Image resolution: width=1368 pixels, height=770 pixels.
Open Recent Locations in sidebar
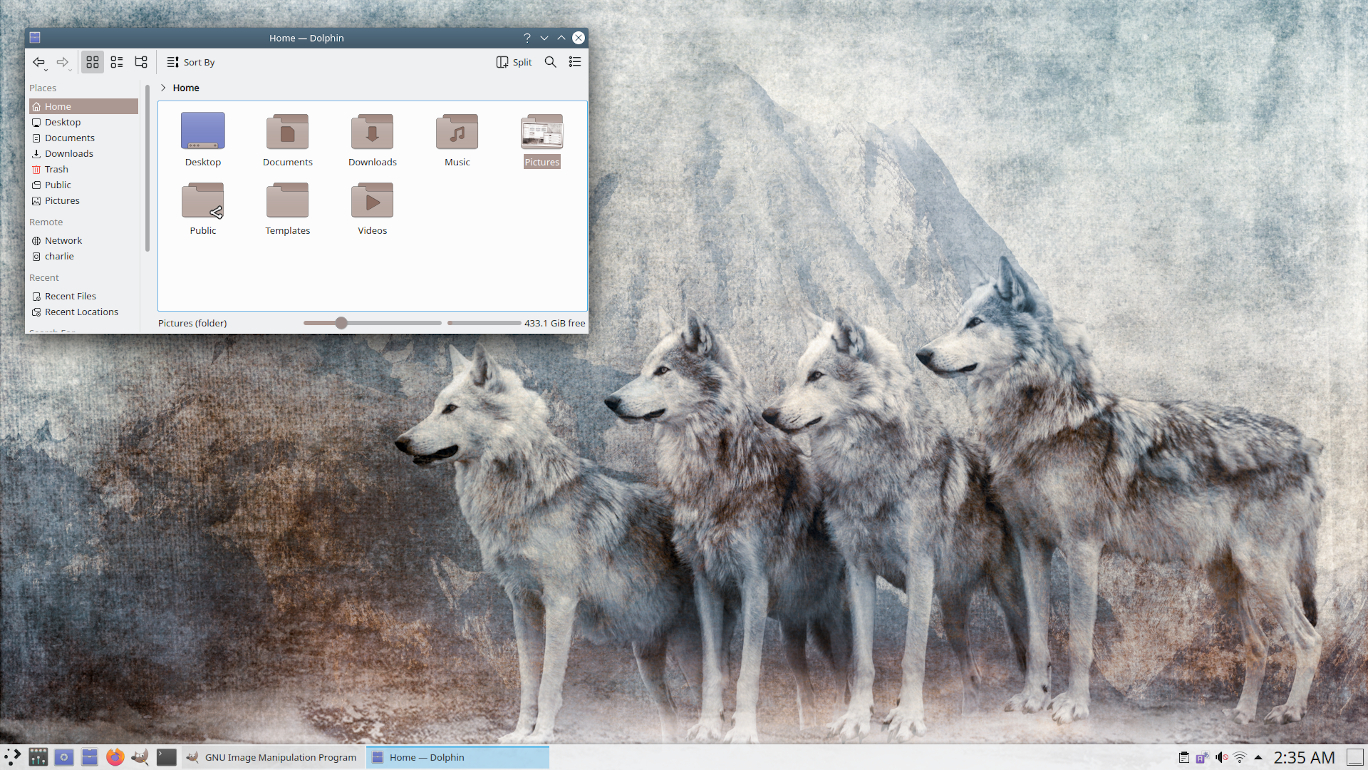(x=84, y=312)
